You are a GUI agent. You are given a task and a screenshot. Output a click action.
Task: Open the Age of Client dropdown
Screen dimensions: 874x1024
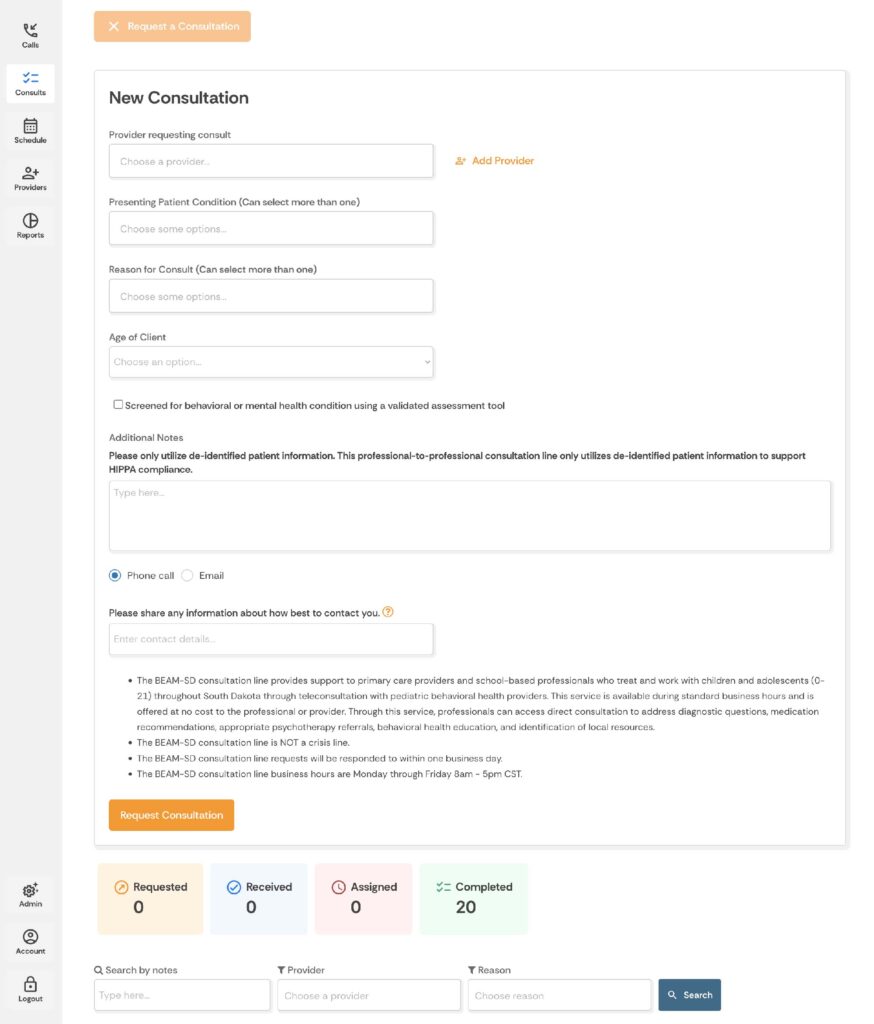coord(271,362)
